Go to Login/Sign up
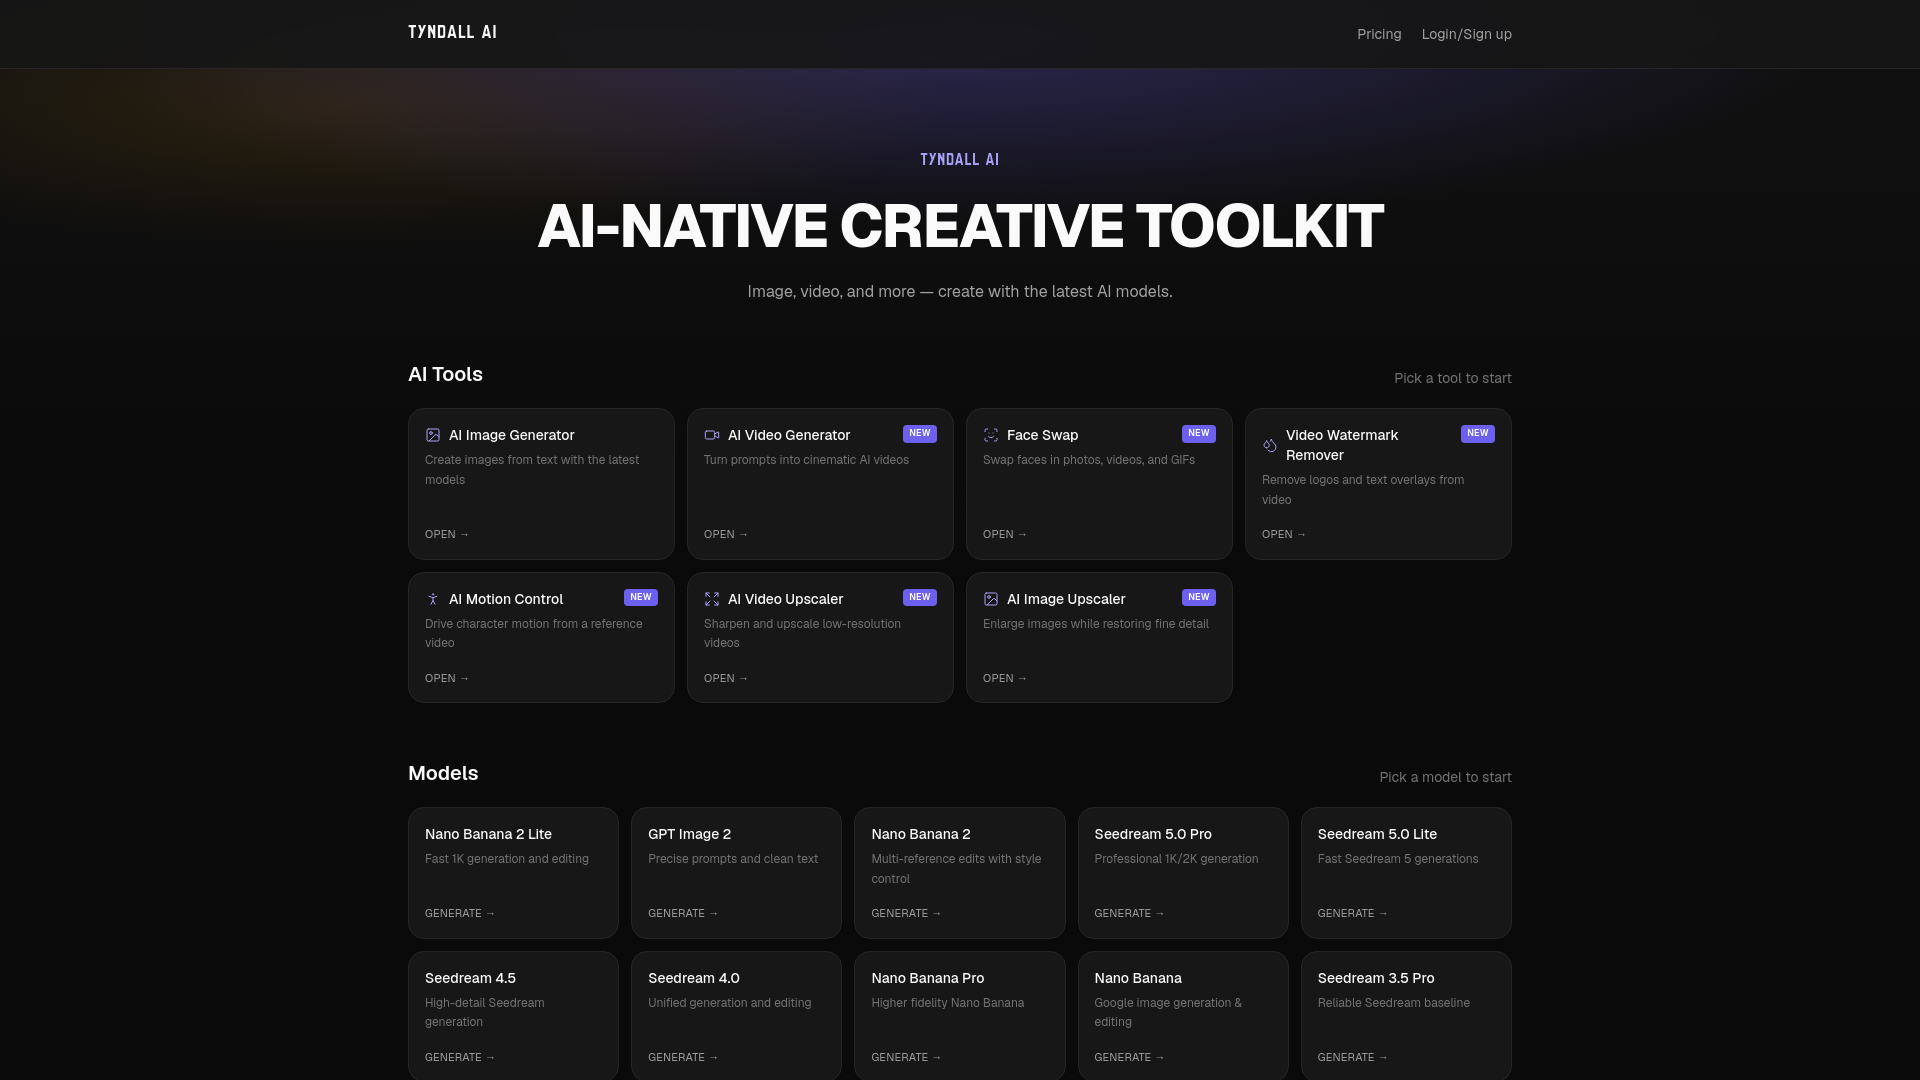The image size is (1920, 1080). click(x=1467, y=34)
